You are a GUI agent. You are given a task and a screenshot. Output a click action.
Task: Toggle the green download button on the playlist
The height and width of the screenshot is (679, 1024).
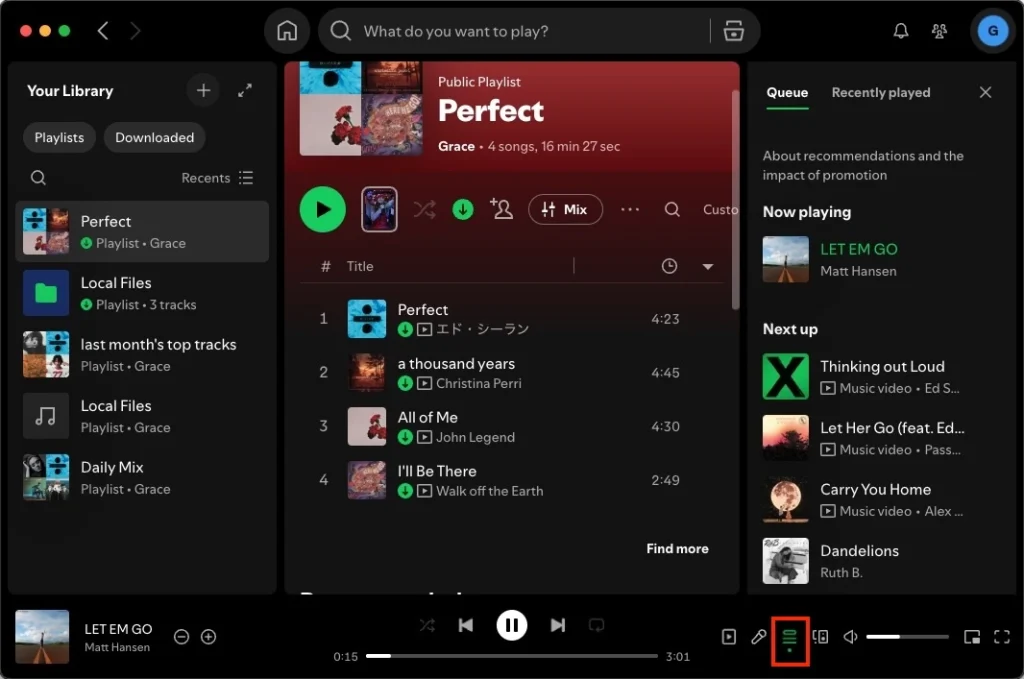(x=462, y=210)
